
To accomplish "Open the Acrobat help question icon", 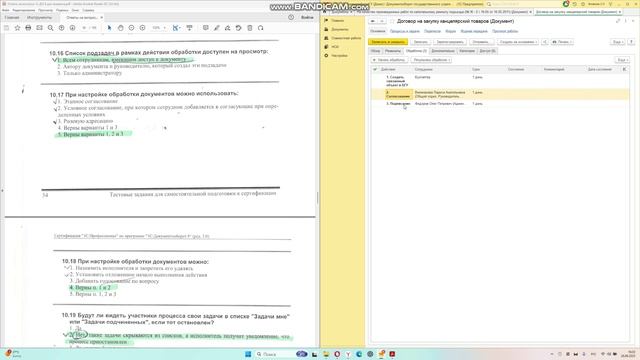I will click(291, 18).
